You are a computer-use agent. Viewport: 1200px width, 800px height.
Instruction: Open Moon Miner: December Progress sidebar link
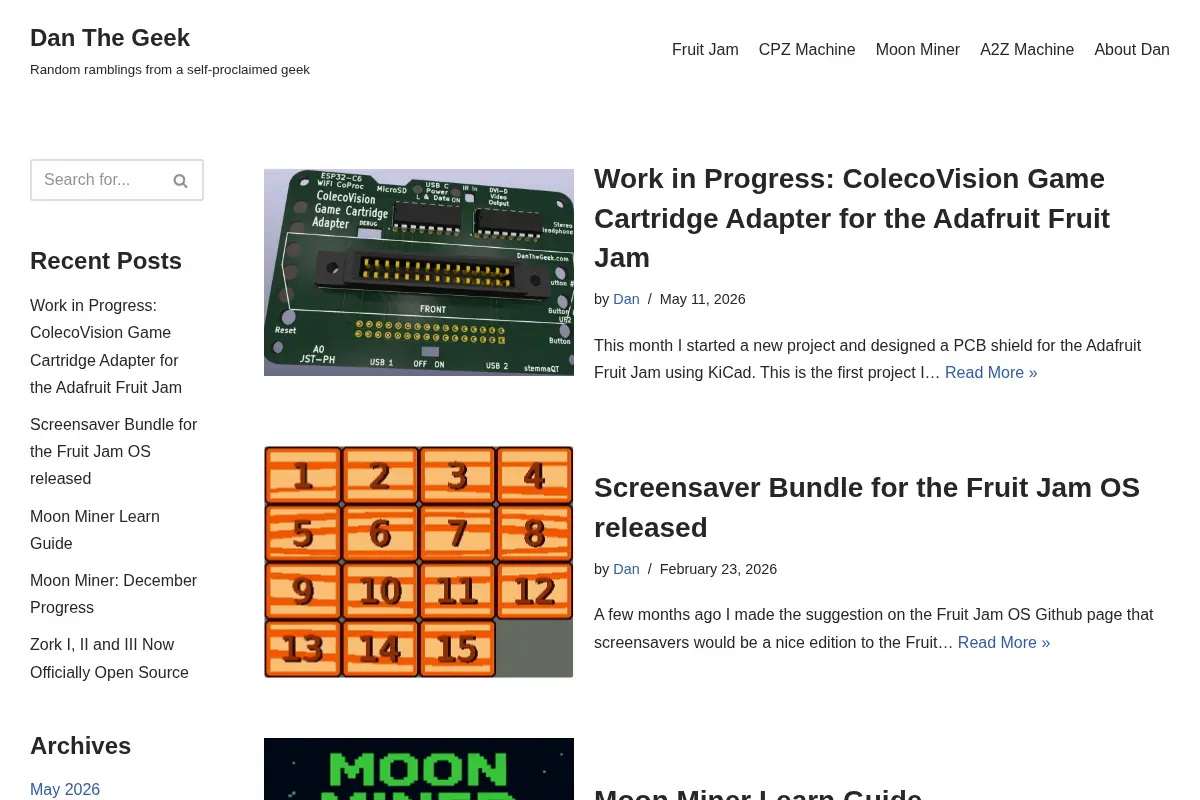tap(114, 594)
